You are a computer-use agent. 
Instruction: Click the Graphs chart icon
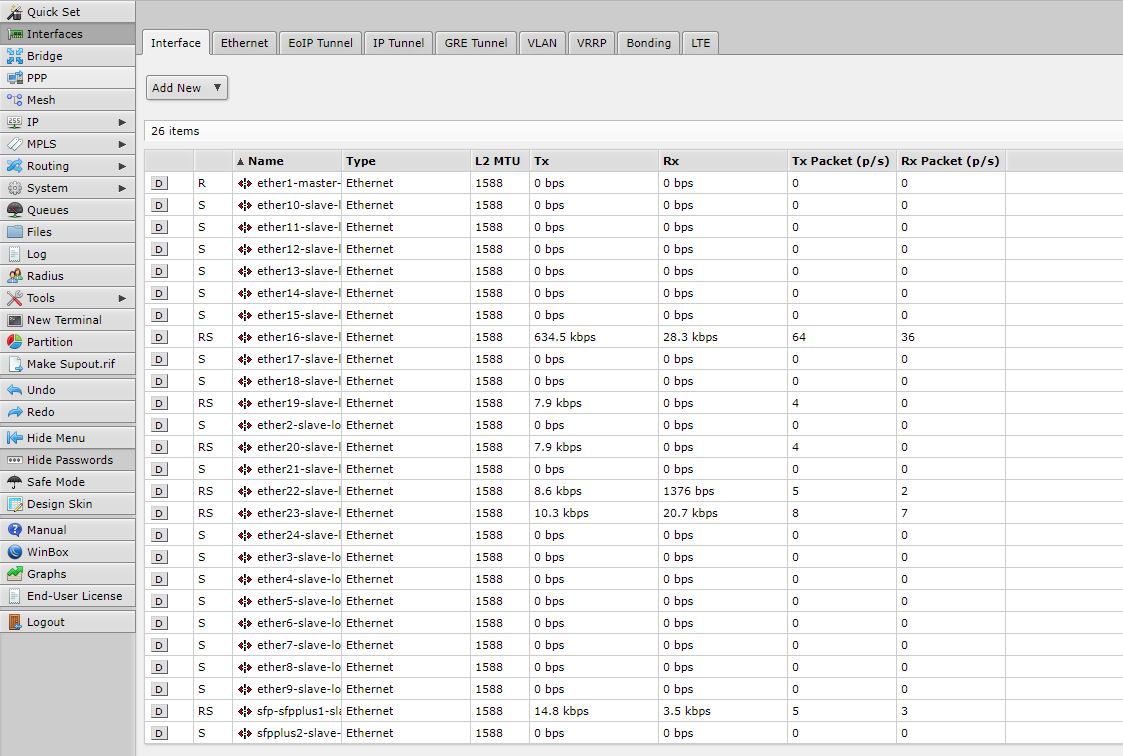[14, 574]
